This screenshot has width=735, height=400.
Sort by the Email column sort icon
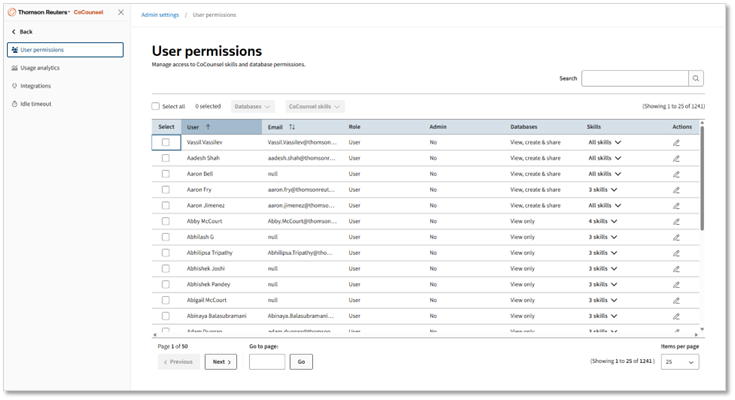pos(292,127)
